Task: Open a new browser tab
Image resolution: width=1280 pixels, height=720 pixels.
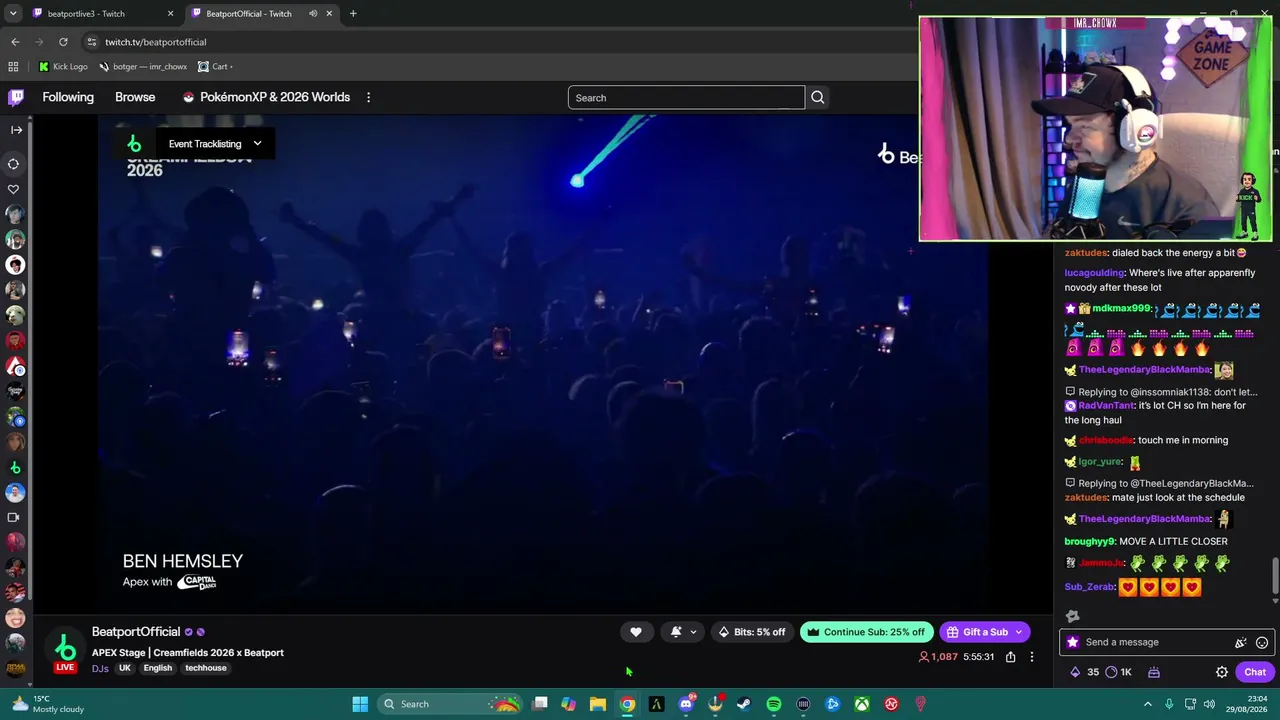Action: (x=353, y=14)
